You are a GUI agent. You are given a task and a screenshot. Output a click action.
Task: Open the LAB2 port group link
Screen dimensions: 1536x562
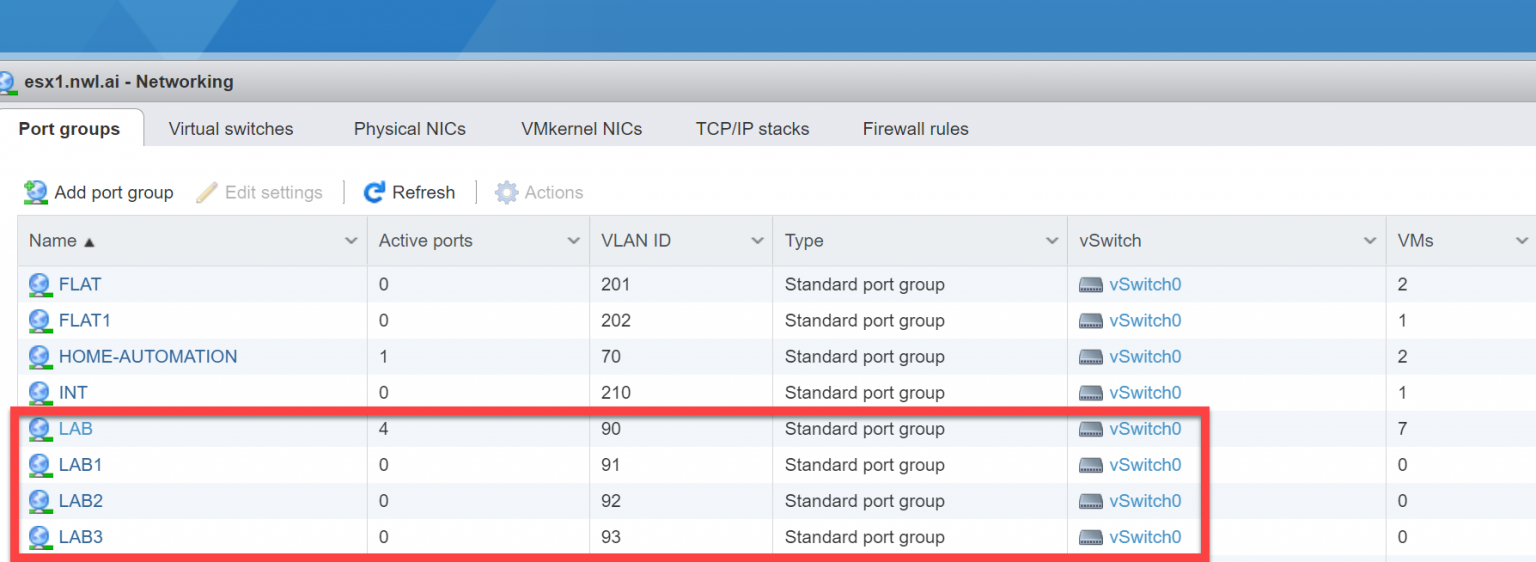tap(81, 501)
